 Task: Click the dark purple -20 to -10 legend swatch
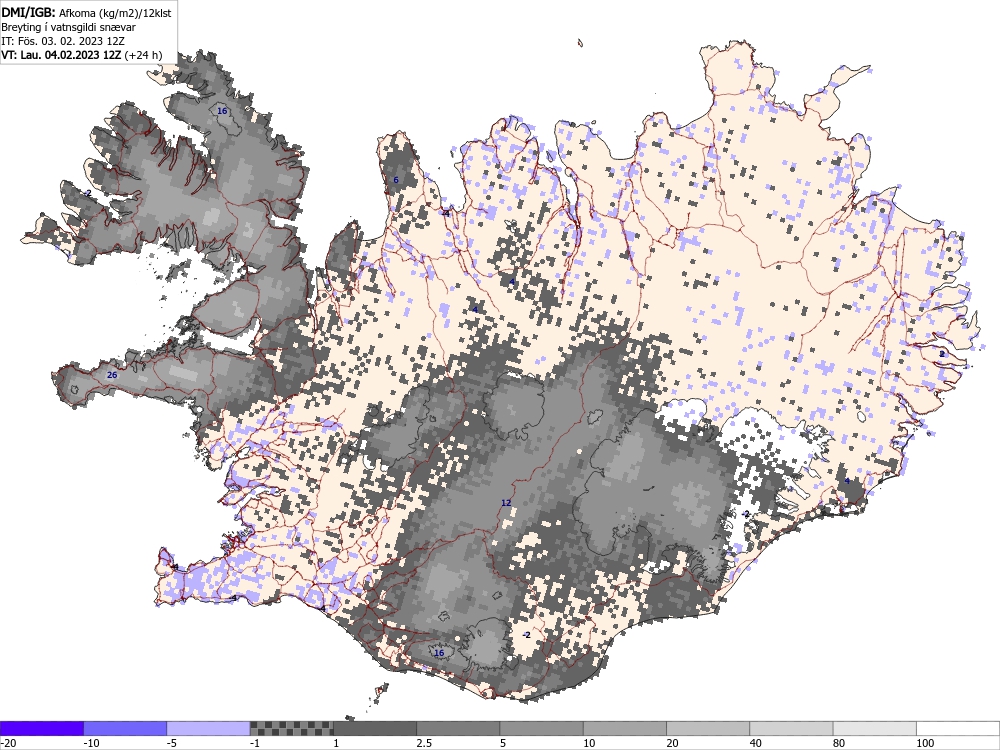(41, 728)
